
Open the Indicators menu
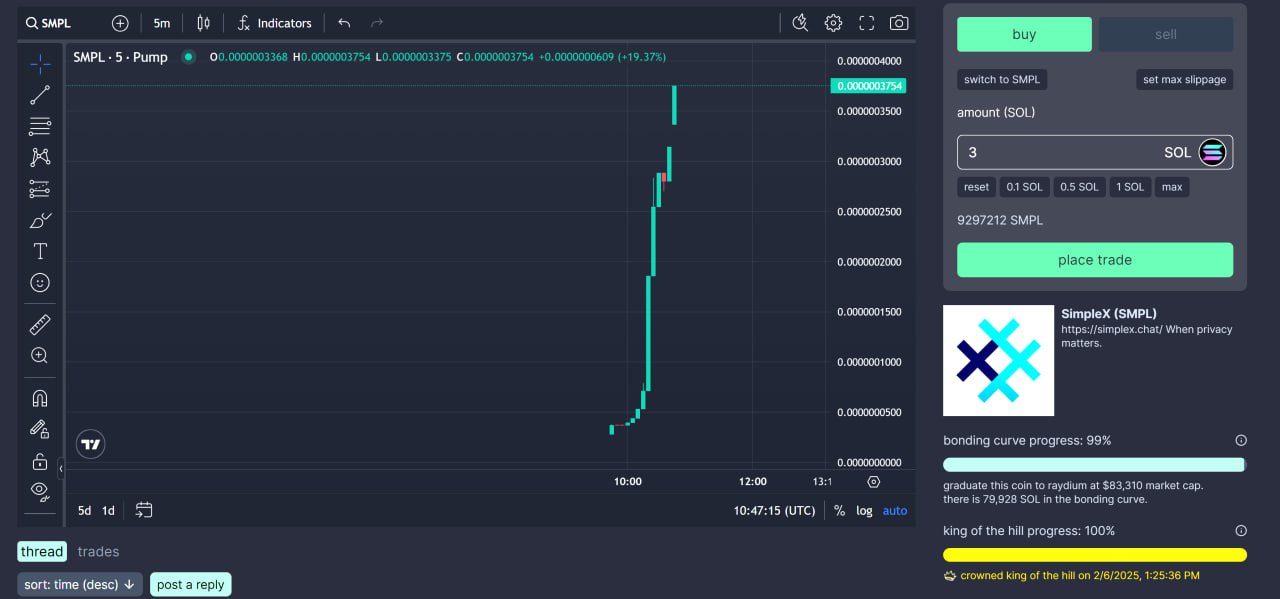[x=274, y=23]
